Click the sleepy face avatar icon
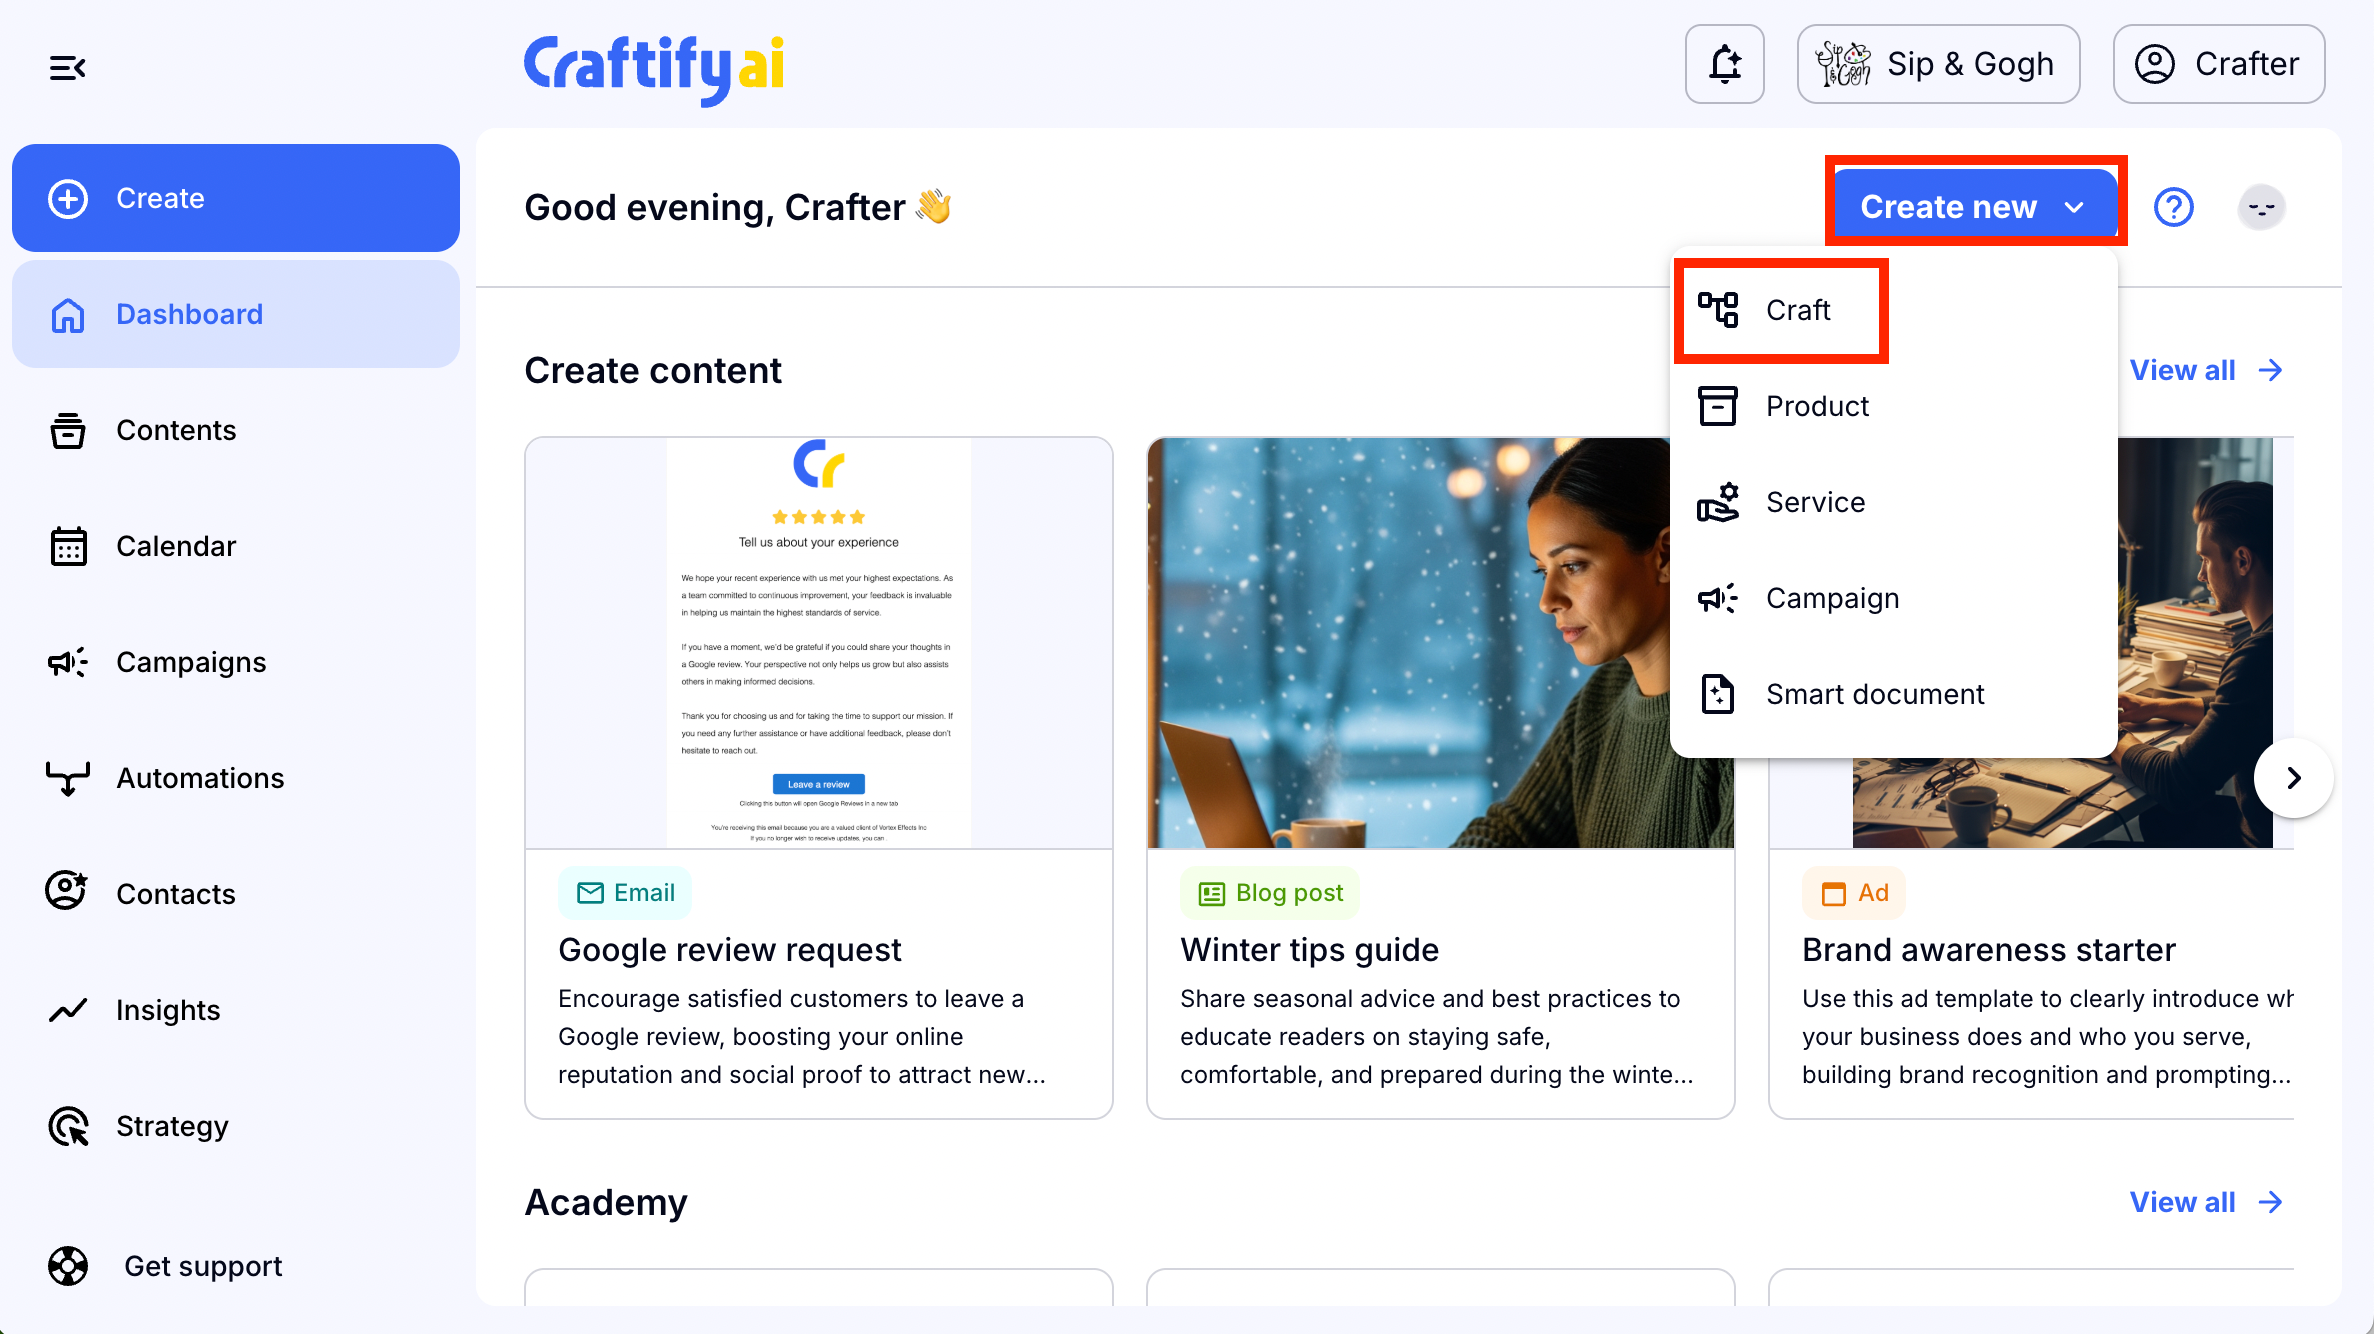The image size is (2374, 1334). 2260,207
